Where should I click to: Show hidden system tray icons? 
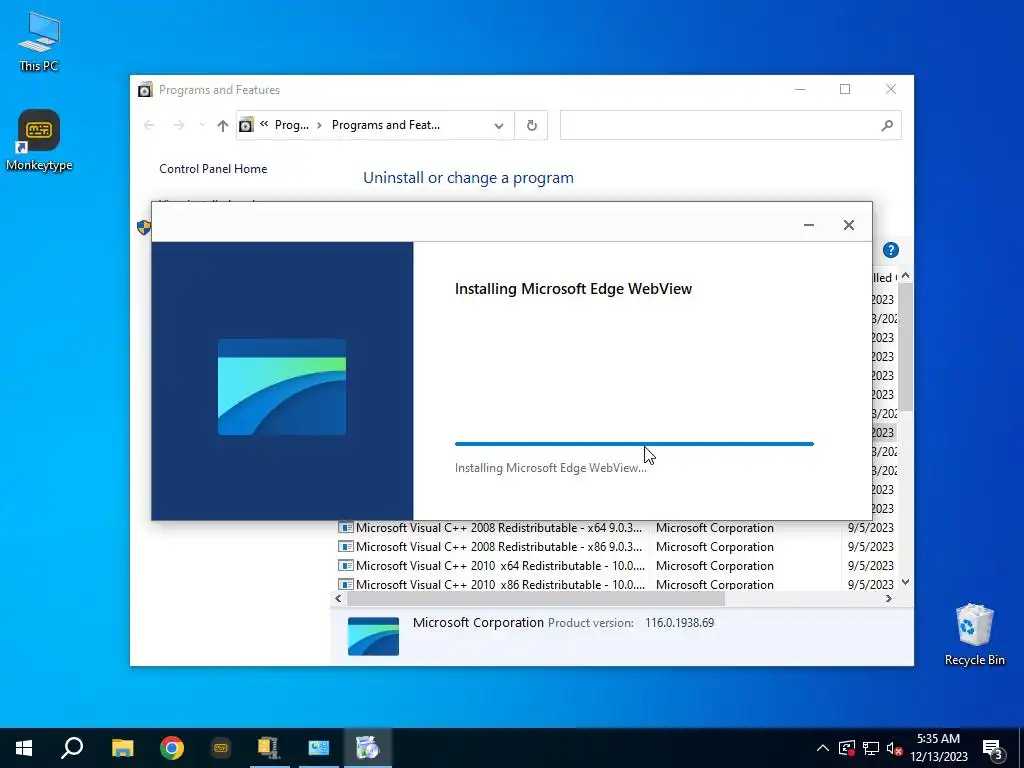tap(823, 748)
